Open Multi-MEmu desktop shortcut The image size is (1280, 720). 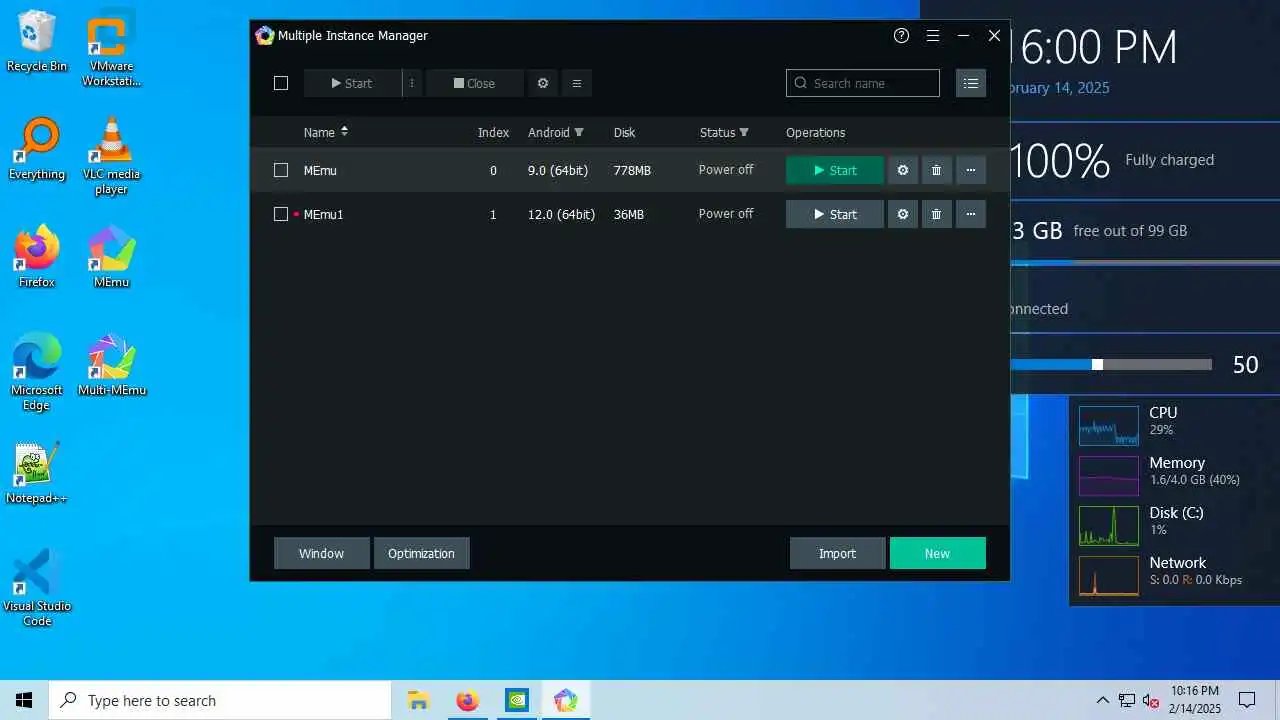coord(111,365)
